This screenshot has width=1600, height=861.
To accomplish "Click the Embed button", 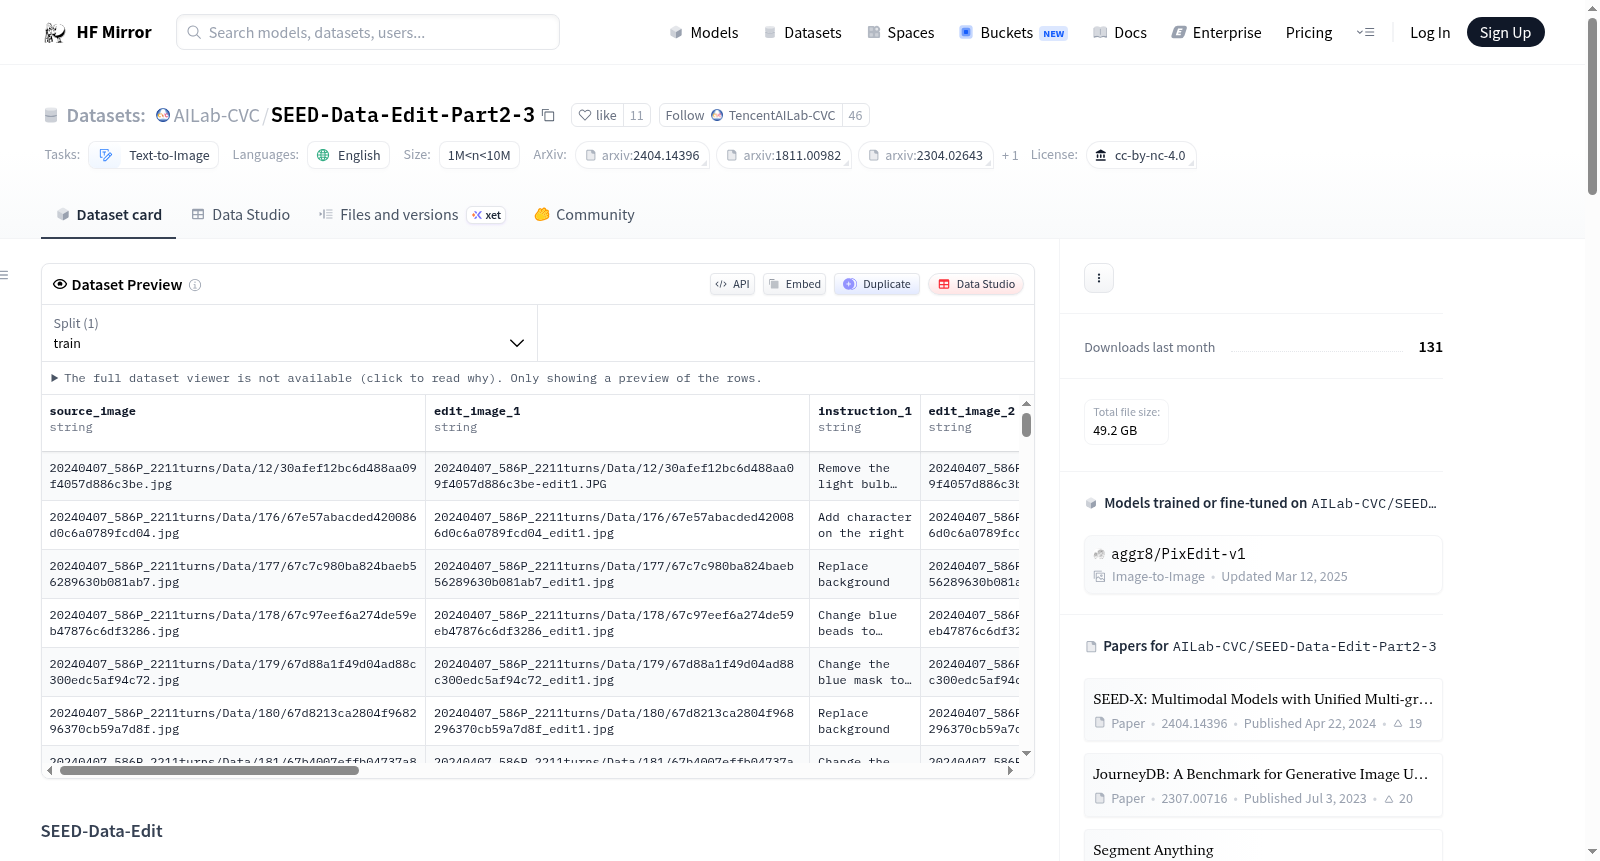I will 795,284.
